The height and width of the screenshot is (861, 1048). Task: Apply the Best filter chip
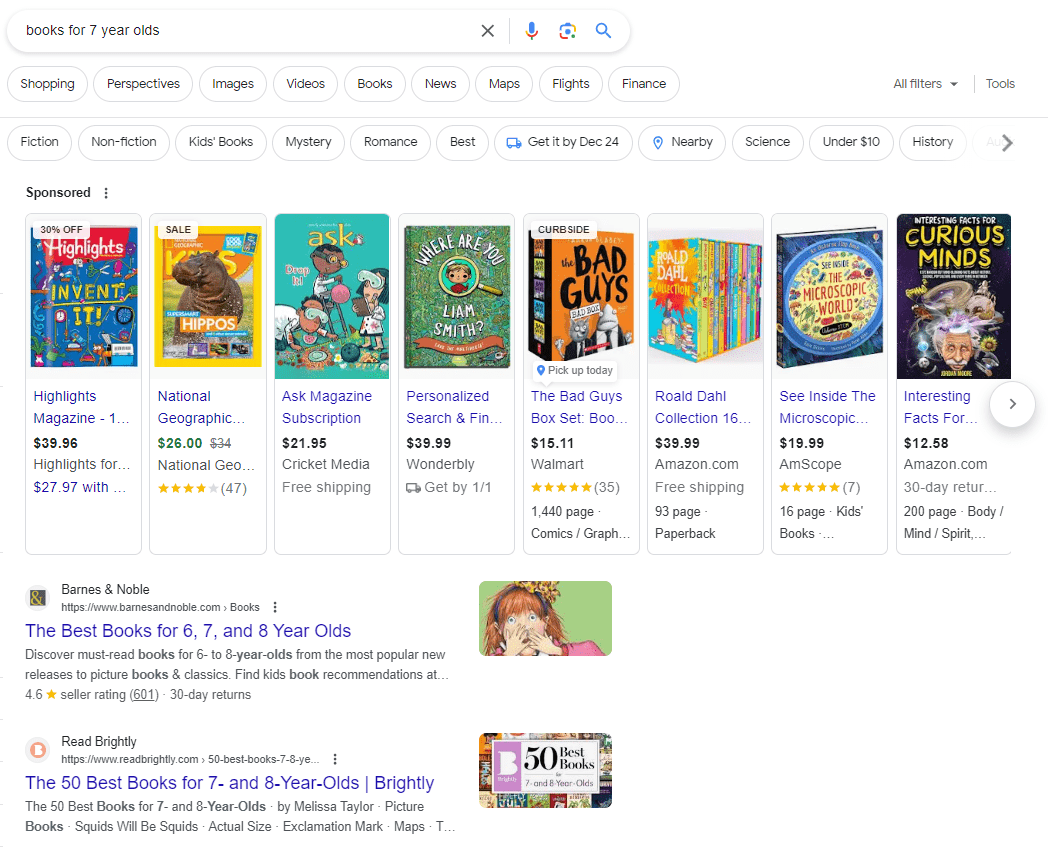pyautogui.click(x=463, y=142)
